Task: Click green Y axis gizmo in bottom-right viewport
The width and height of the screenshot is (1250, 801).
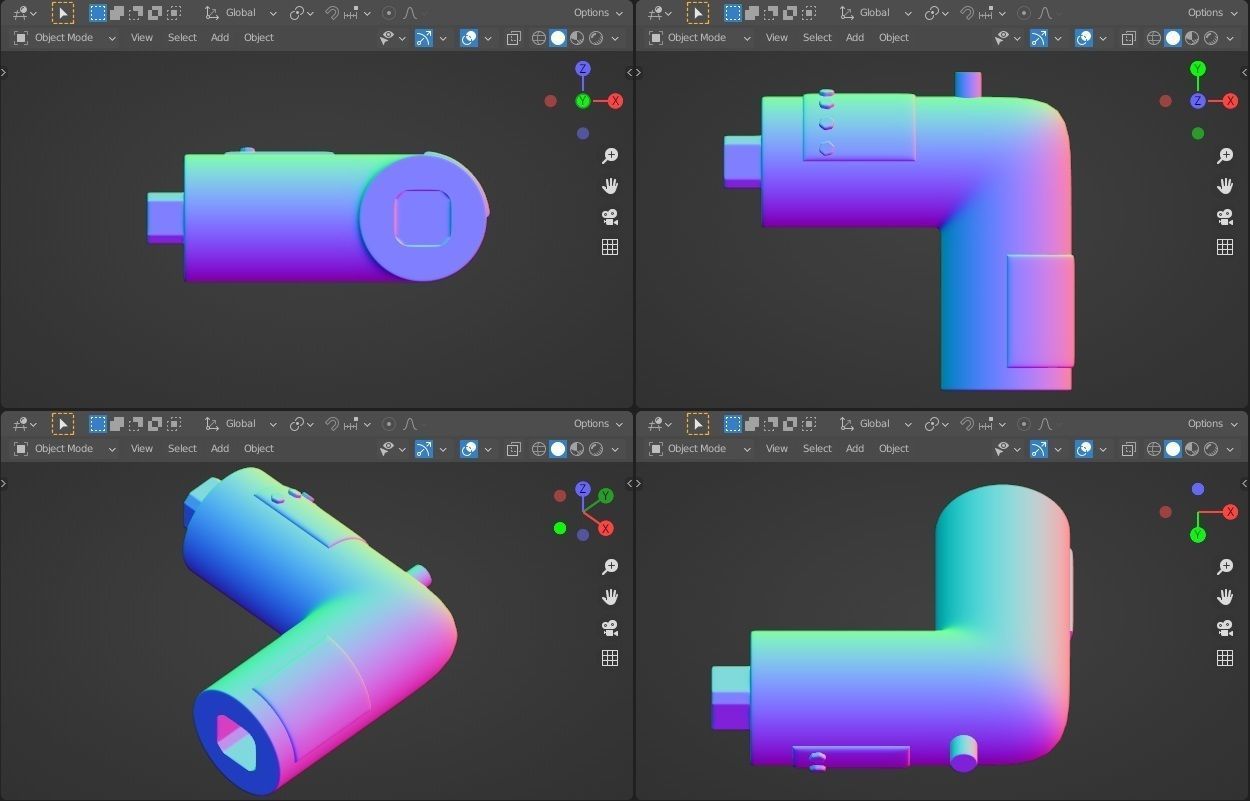Action: click(1198, 535)
